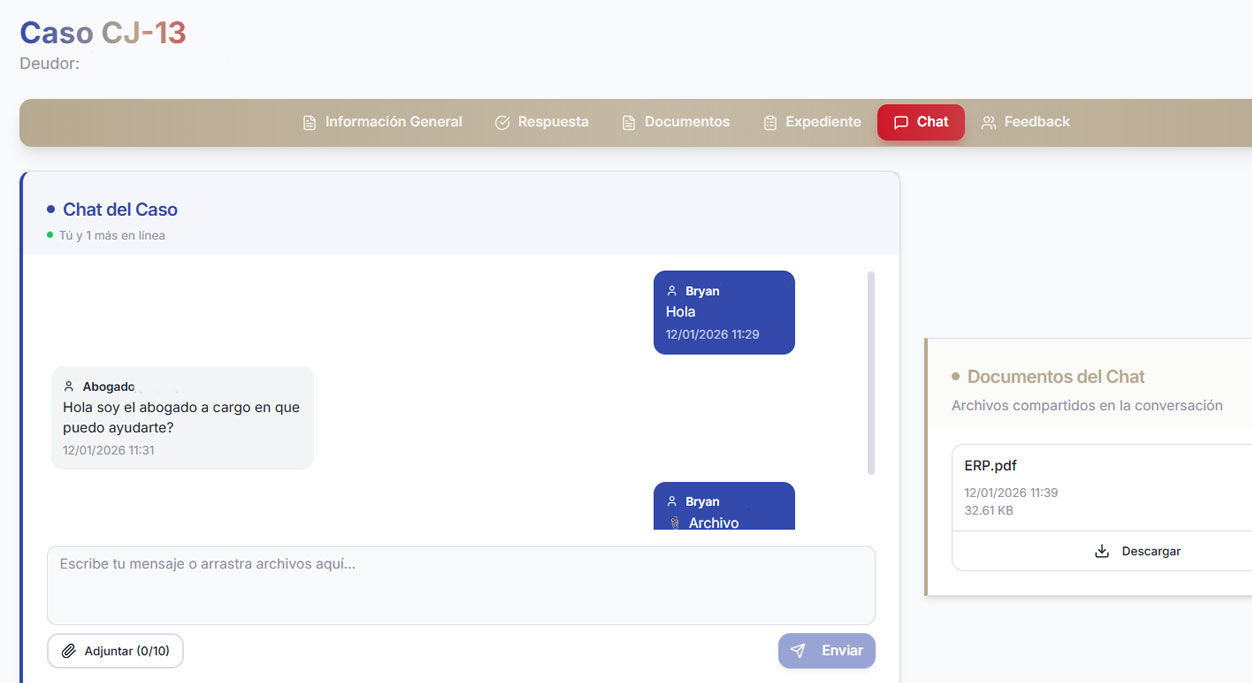Open the Expediente tab
The image size is (1252, 683).
[823, 122]
